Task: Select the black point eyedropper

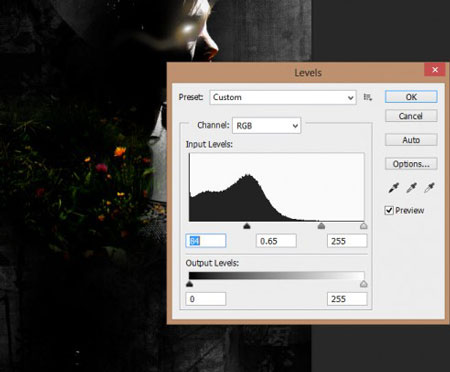Action: [394, 188]
